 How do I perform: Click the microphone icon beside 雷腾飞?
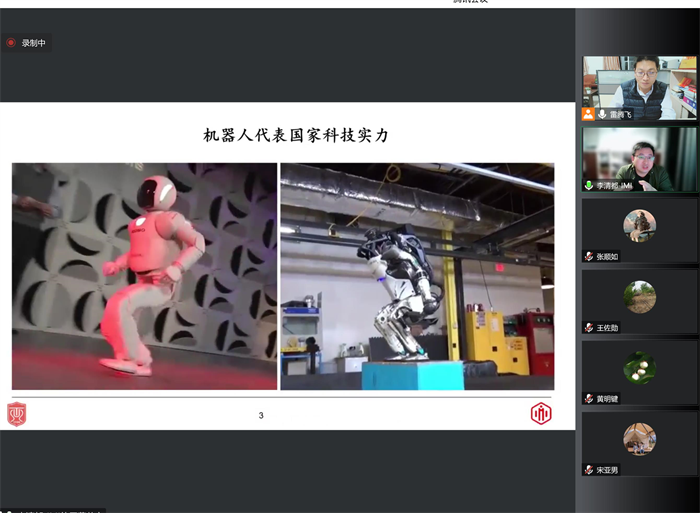pyautogui.click(x=602, y=114)
